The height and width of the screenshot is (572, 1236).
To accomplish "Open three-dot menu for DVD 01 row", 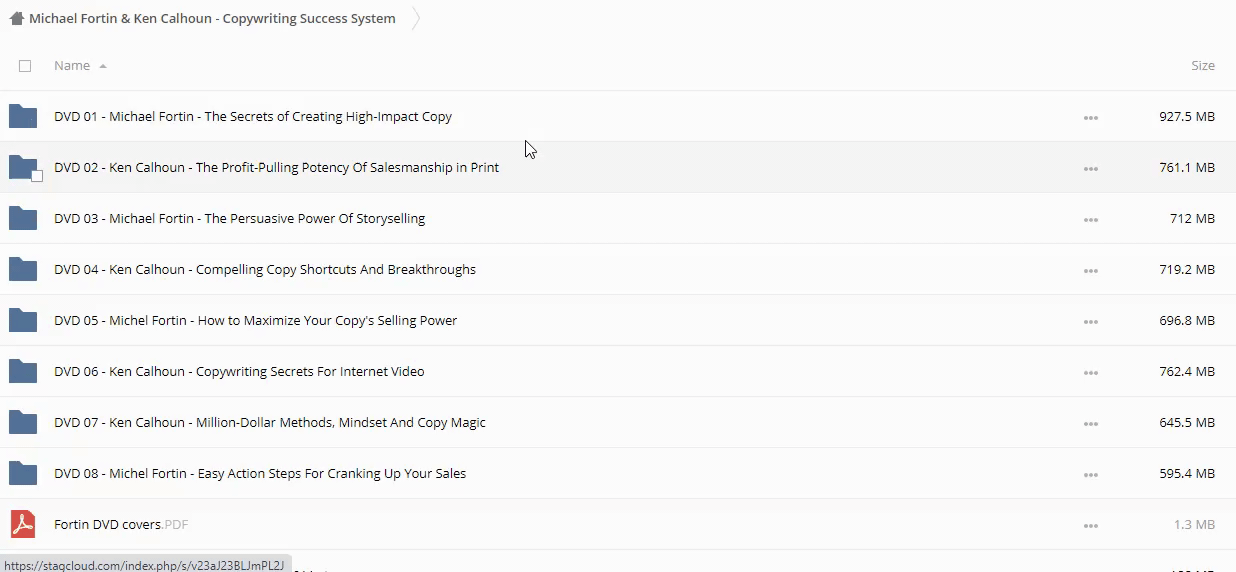I will (1090, 117).
